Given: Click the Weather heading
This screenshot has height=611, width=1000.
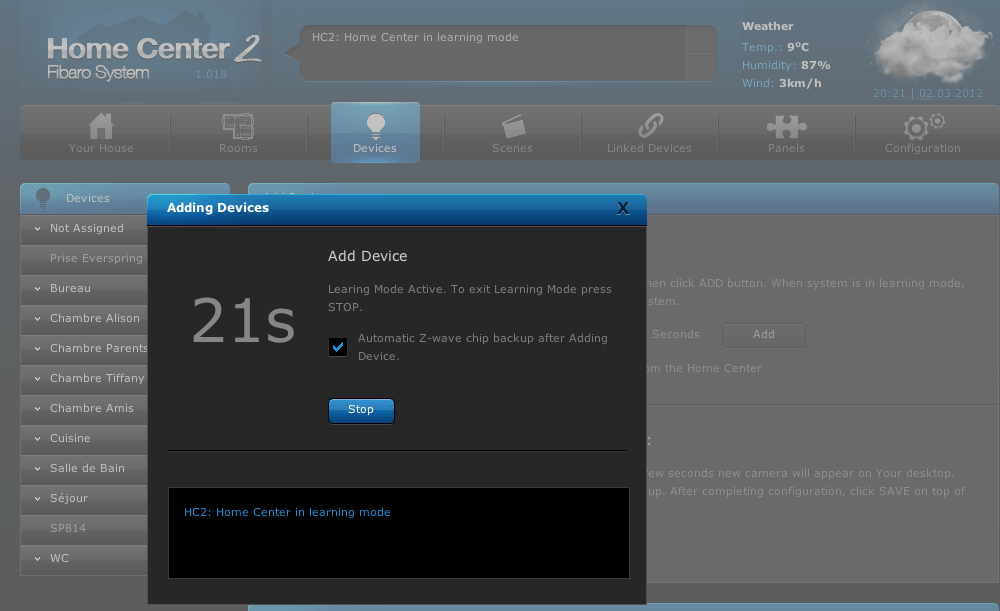Looking at the screenshot, I should click(768, 26).
